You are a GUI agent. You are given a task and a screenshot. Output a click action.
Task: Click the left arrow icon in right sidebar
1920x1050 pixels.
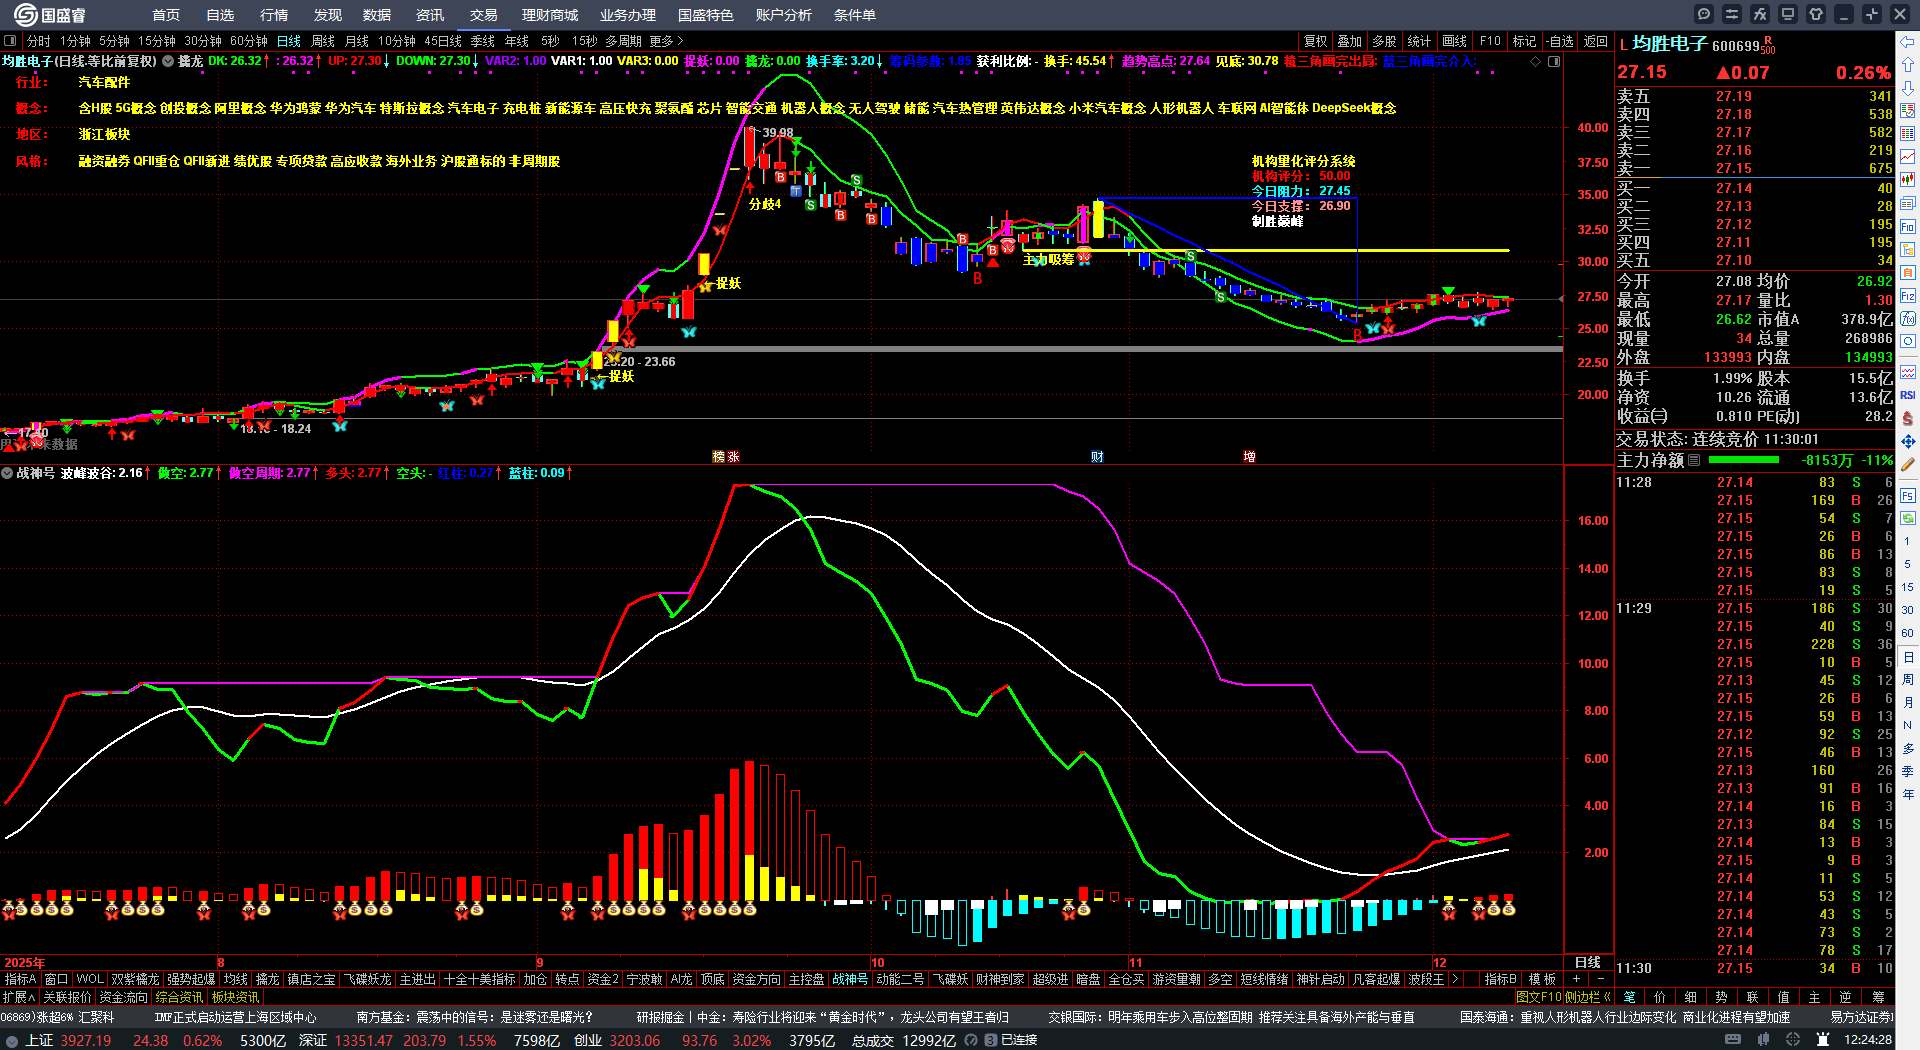coord(1908,42)
